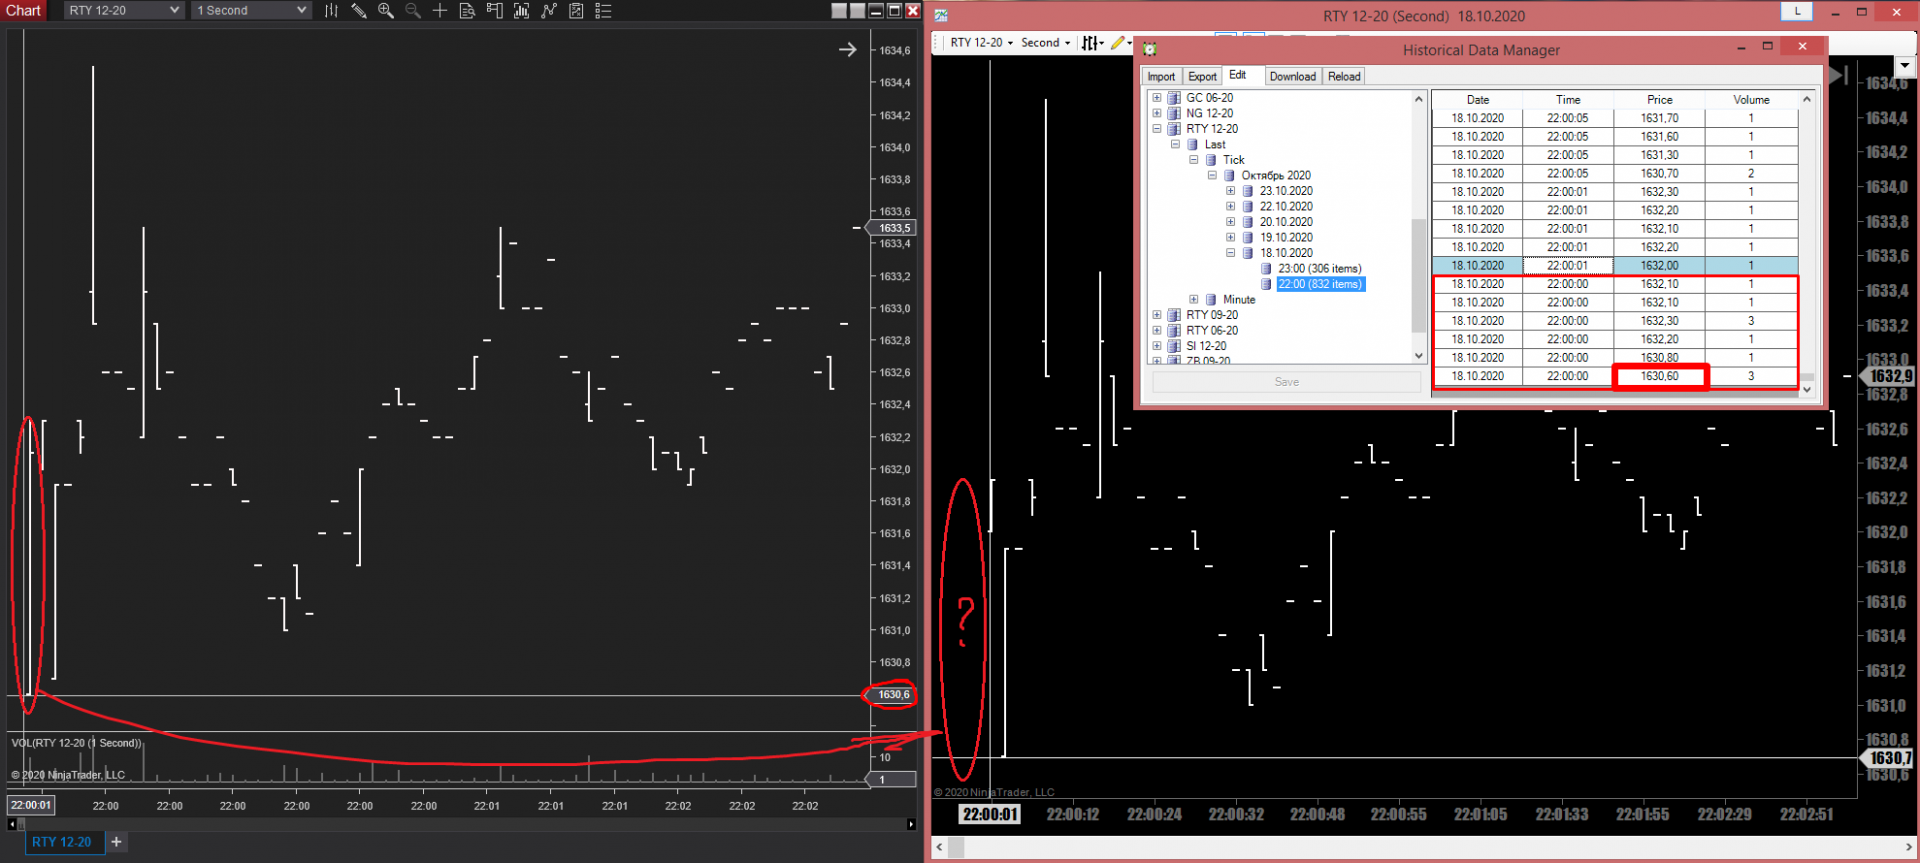This screenshot has width=1920, height=863.
Task: Click the price cell 1632,00 in highlighted row
Action: [x=1659, y=266]
